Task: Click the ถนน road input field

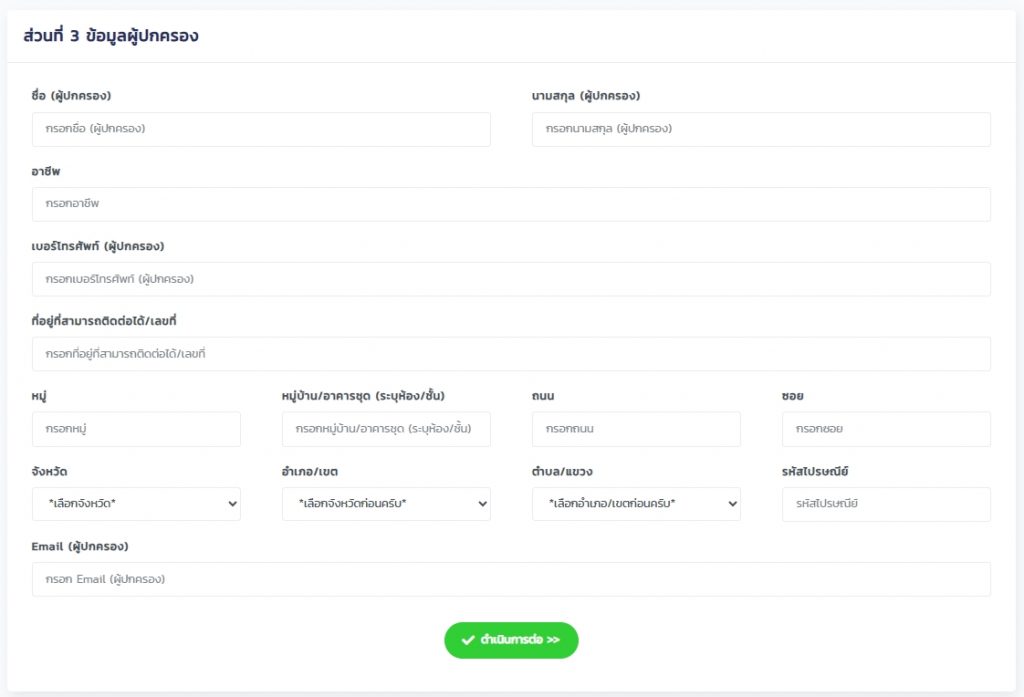Action: [636, 429]
